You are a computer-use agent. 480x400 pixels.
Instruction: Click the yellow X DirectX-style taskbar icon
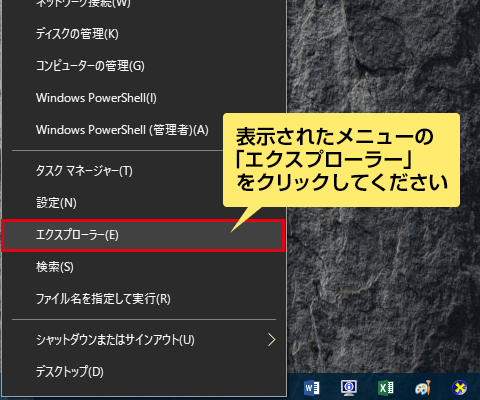point(460,388)
